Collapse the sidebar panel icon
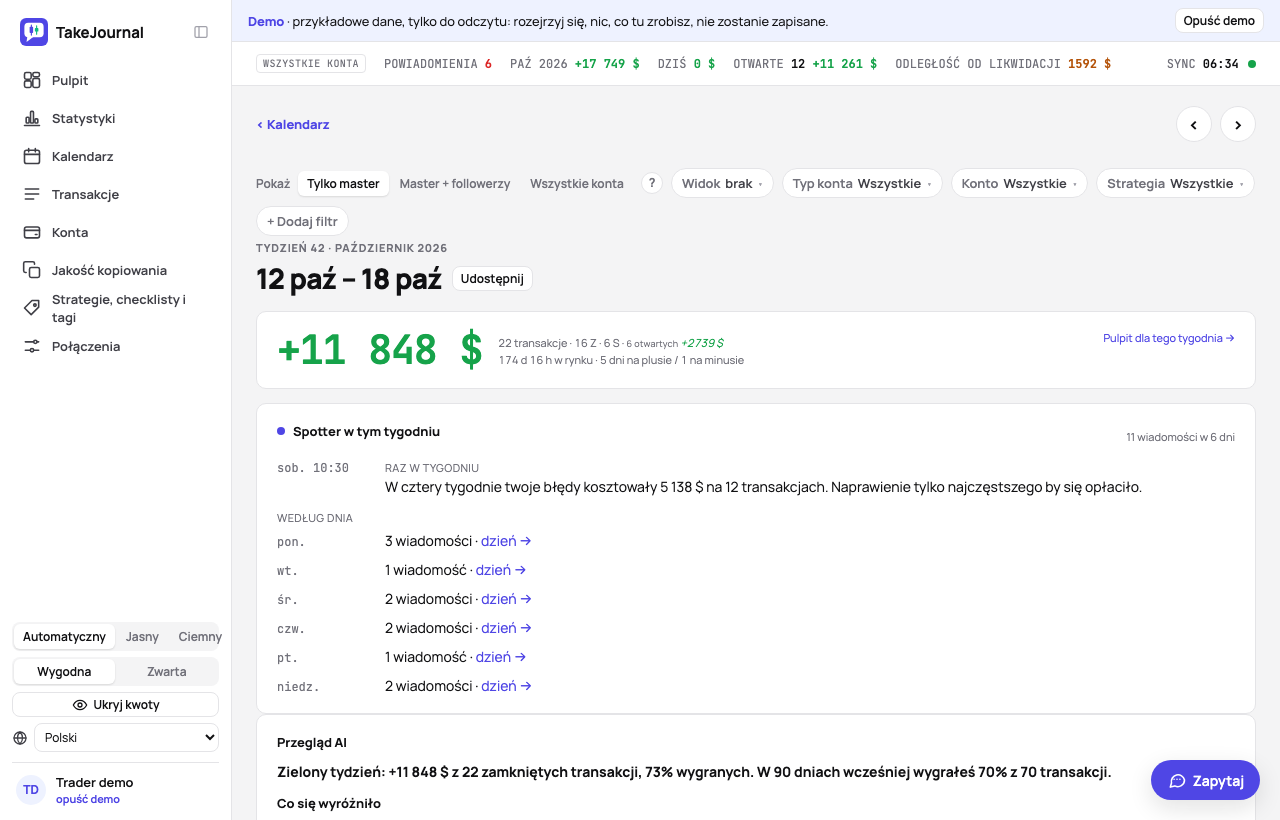The height and width of the screenshot is (820, 1280). click(x=201, y=32)
